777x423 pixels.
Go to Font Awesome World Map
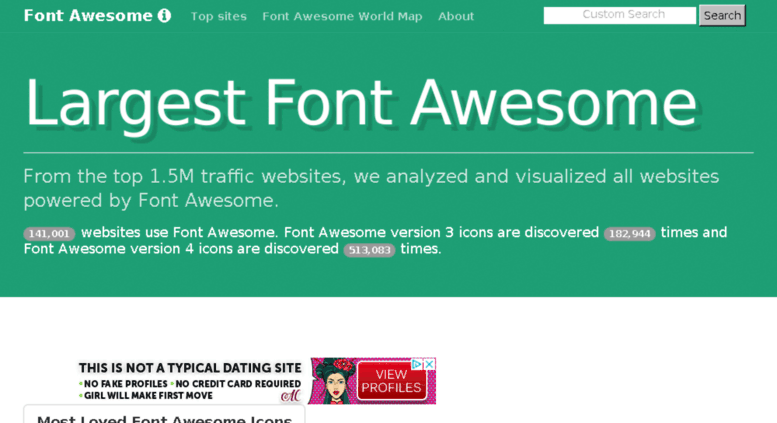(x=342, y=16)
